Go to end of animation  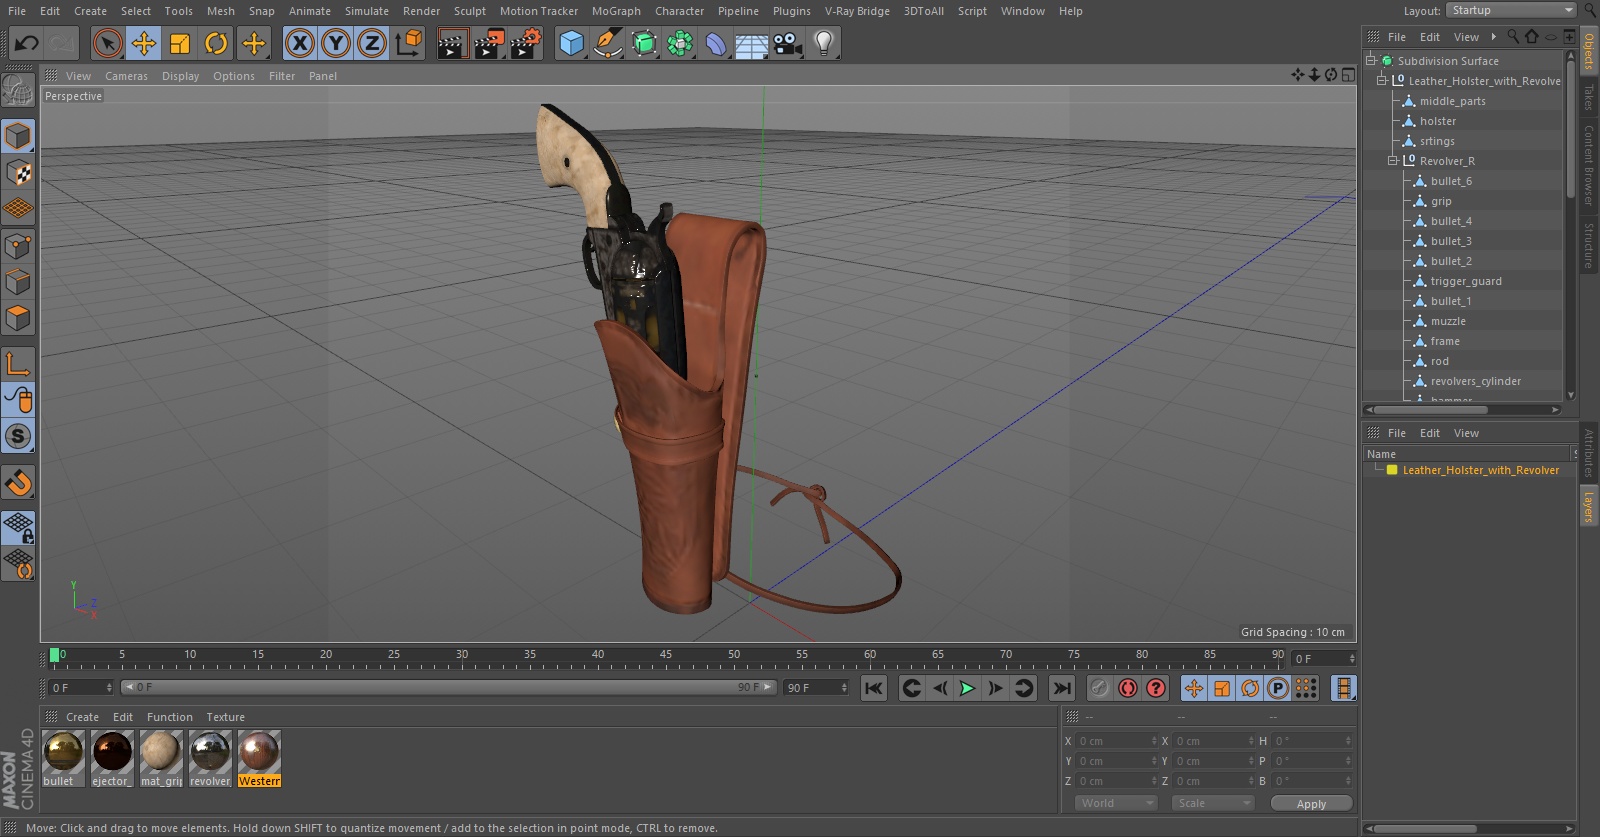(x=1062, y=688)
